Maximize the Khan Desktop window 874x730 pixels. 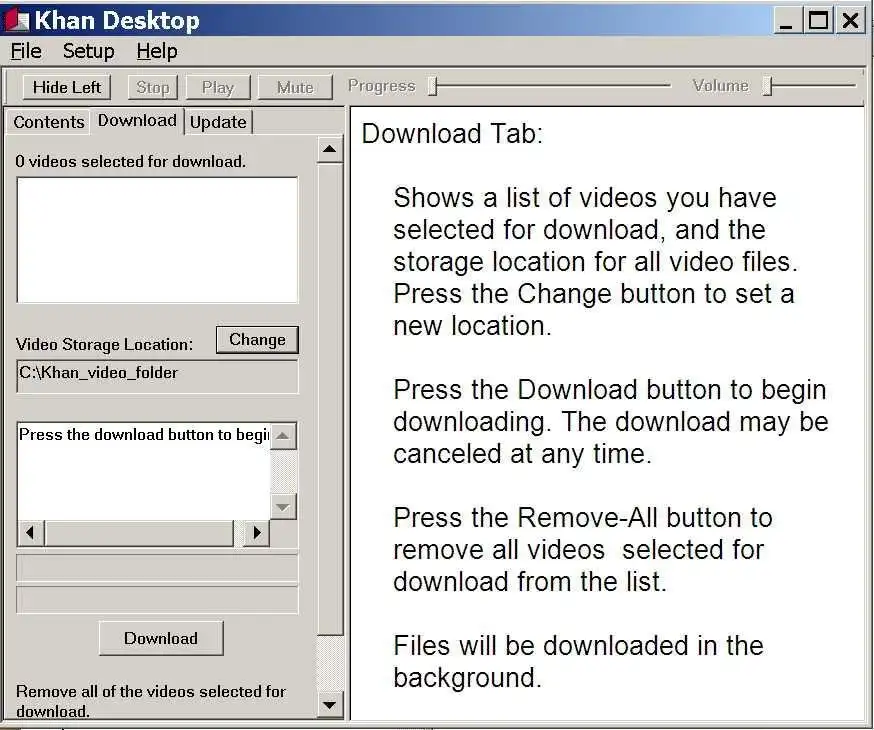pos(818,21)
